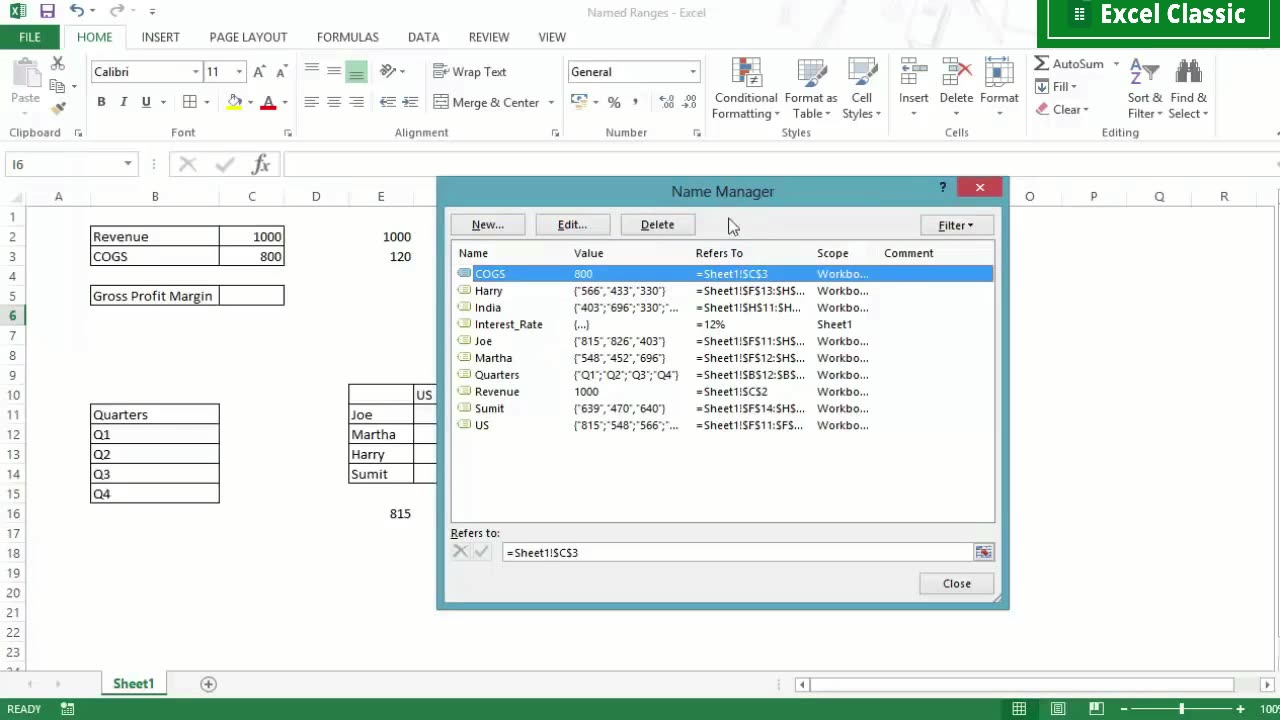Viewport: 1280px width, 720px height.
Task: Switch to the INSERT tab
Action: [x=160, y=37]
